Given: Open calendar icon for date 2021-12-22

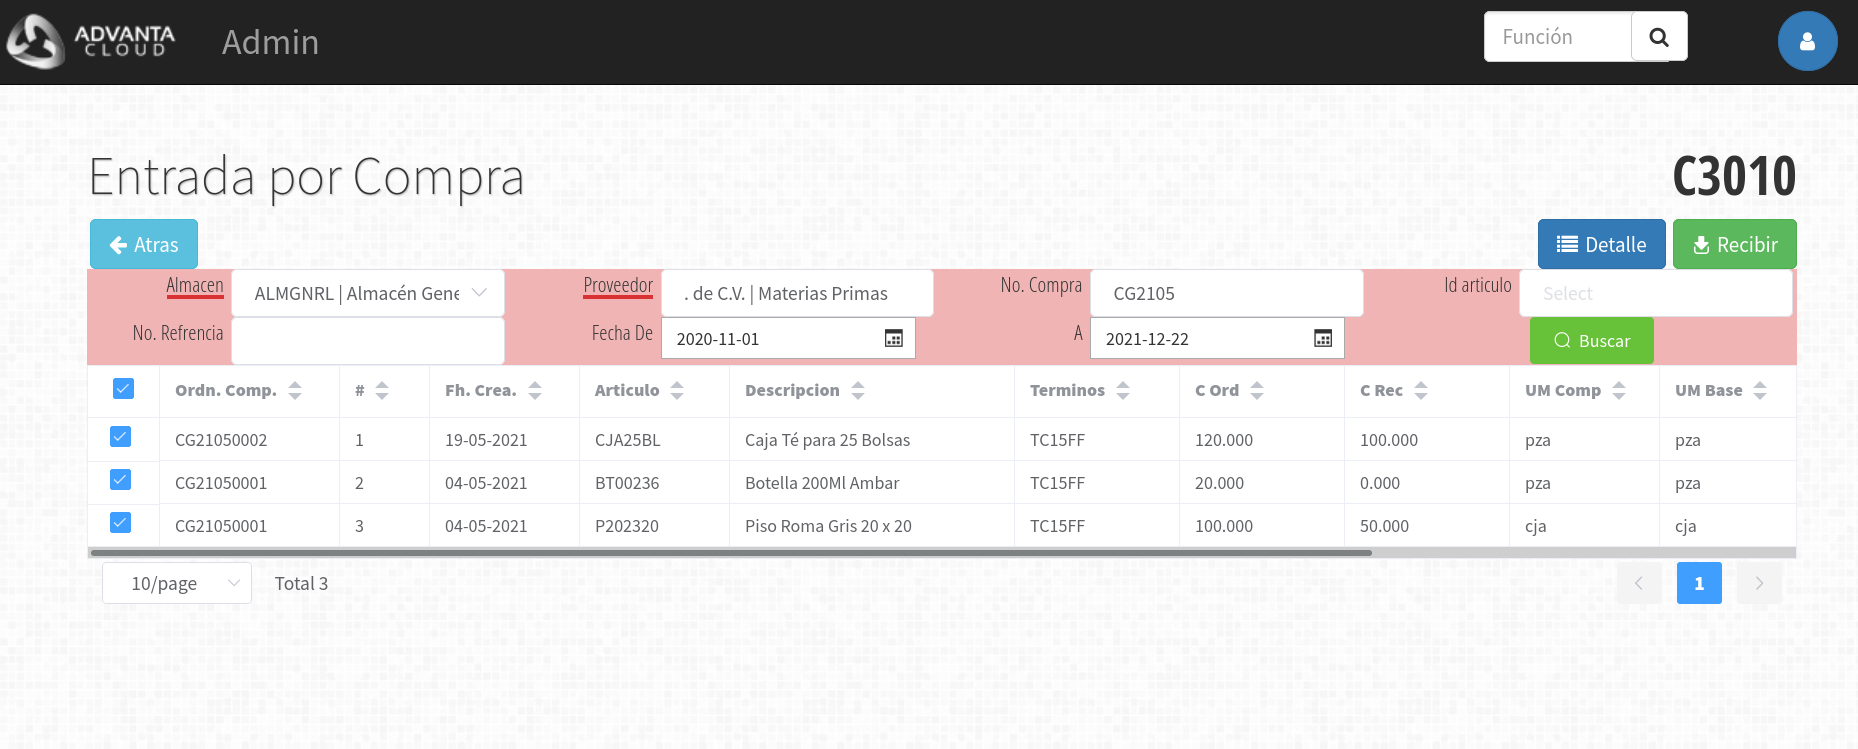Looking at the screenshot, I should tap(1323, 338).
